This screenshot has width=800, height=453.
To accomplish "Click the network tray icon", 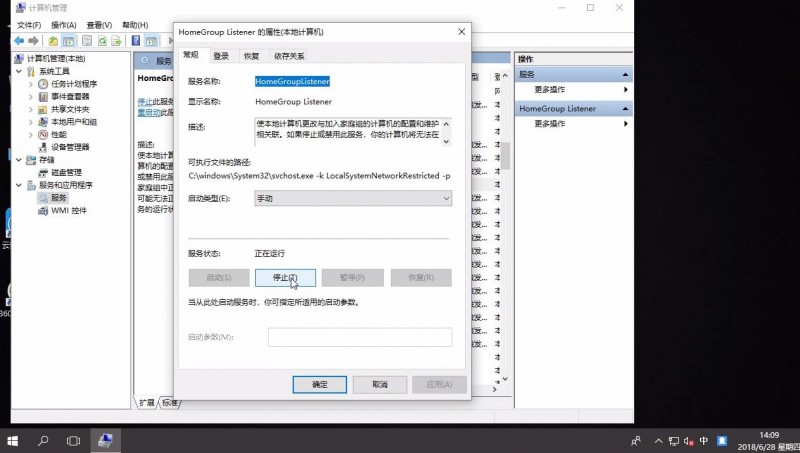I will point(674,441).
